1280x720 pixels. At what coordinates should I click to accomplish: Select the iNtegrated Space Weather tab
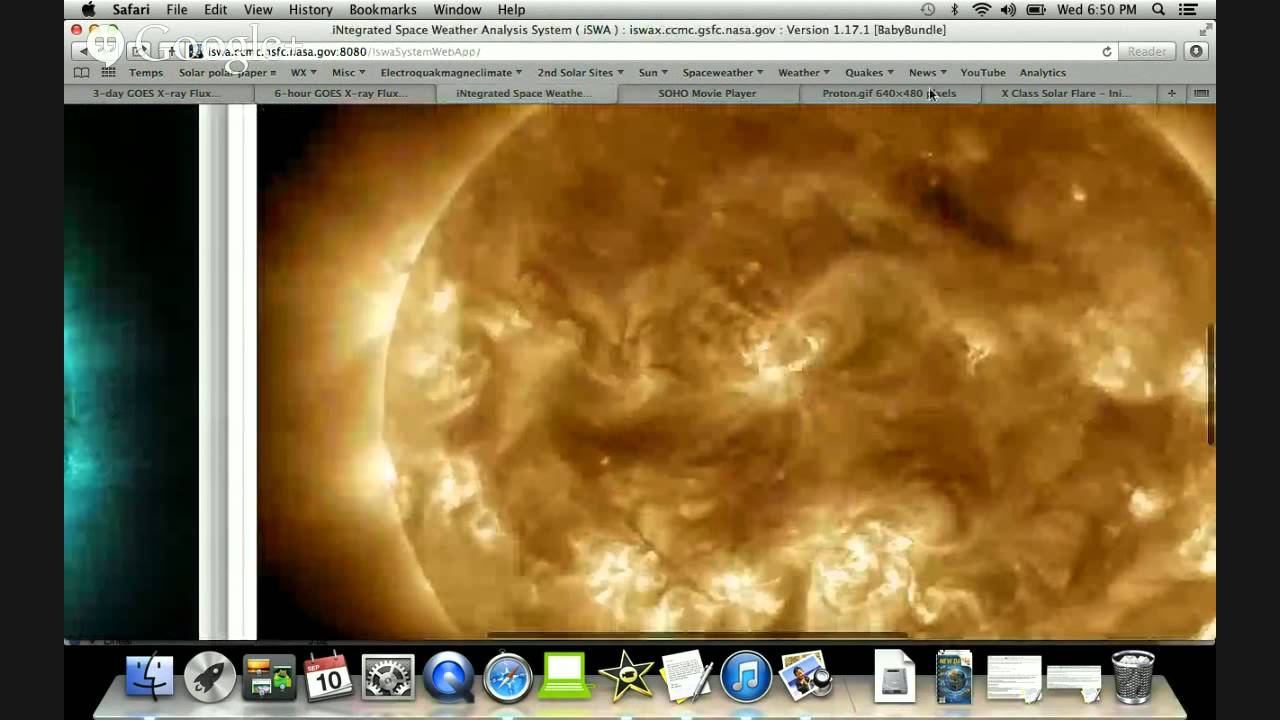(524, 93)
